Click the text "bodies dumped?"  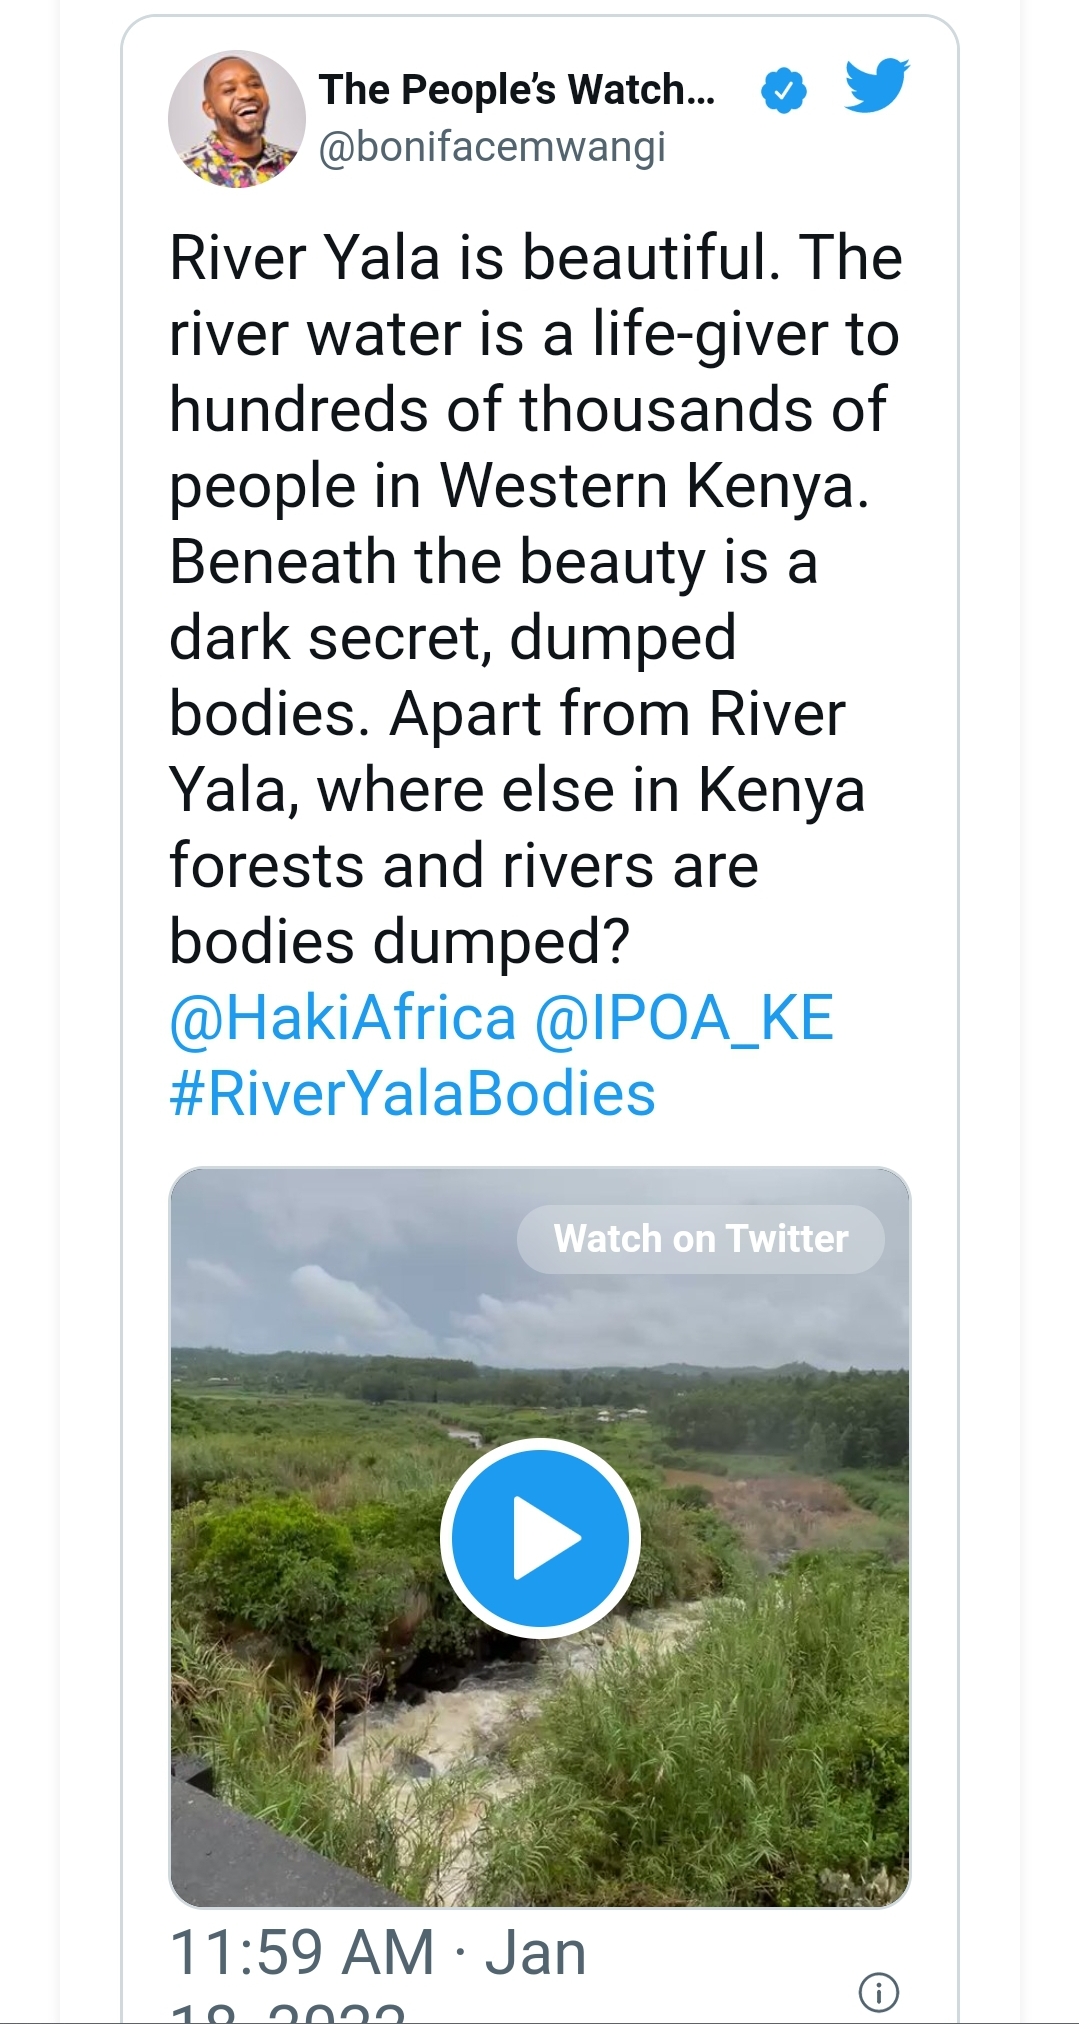[x=399, y=942]
